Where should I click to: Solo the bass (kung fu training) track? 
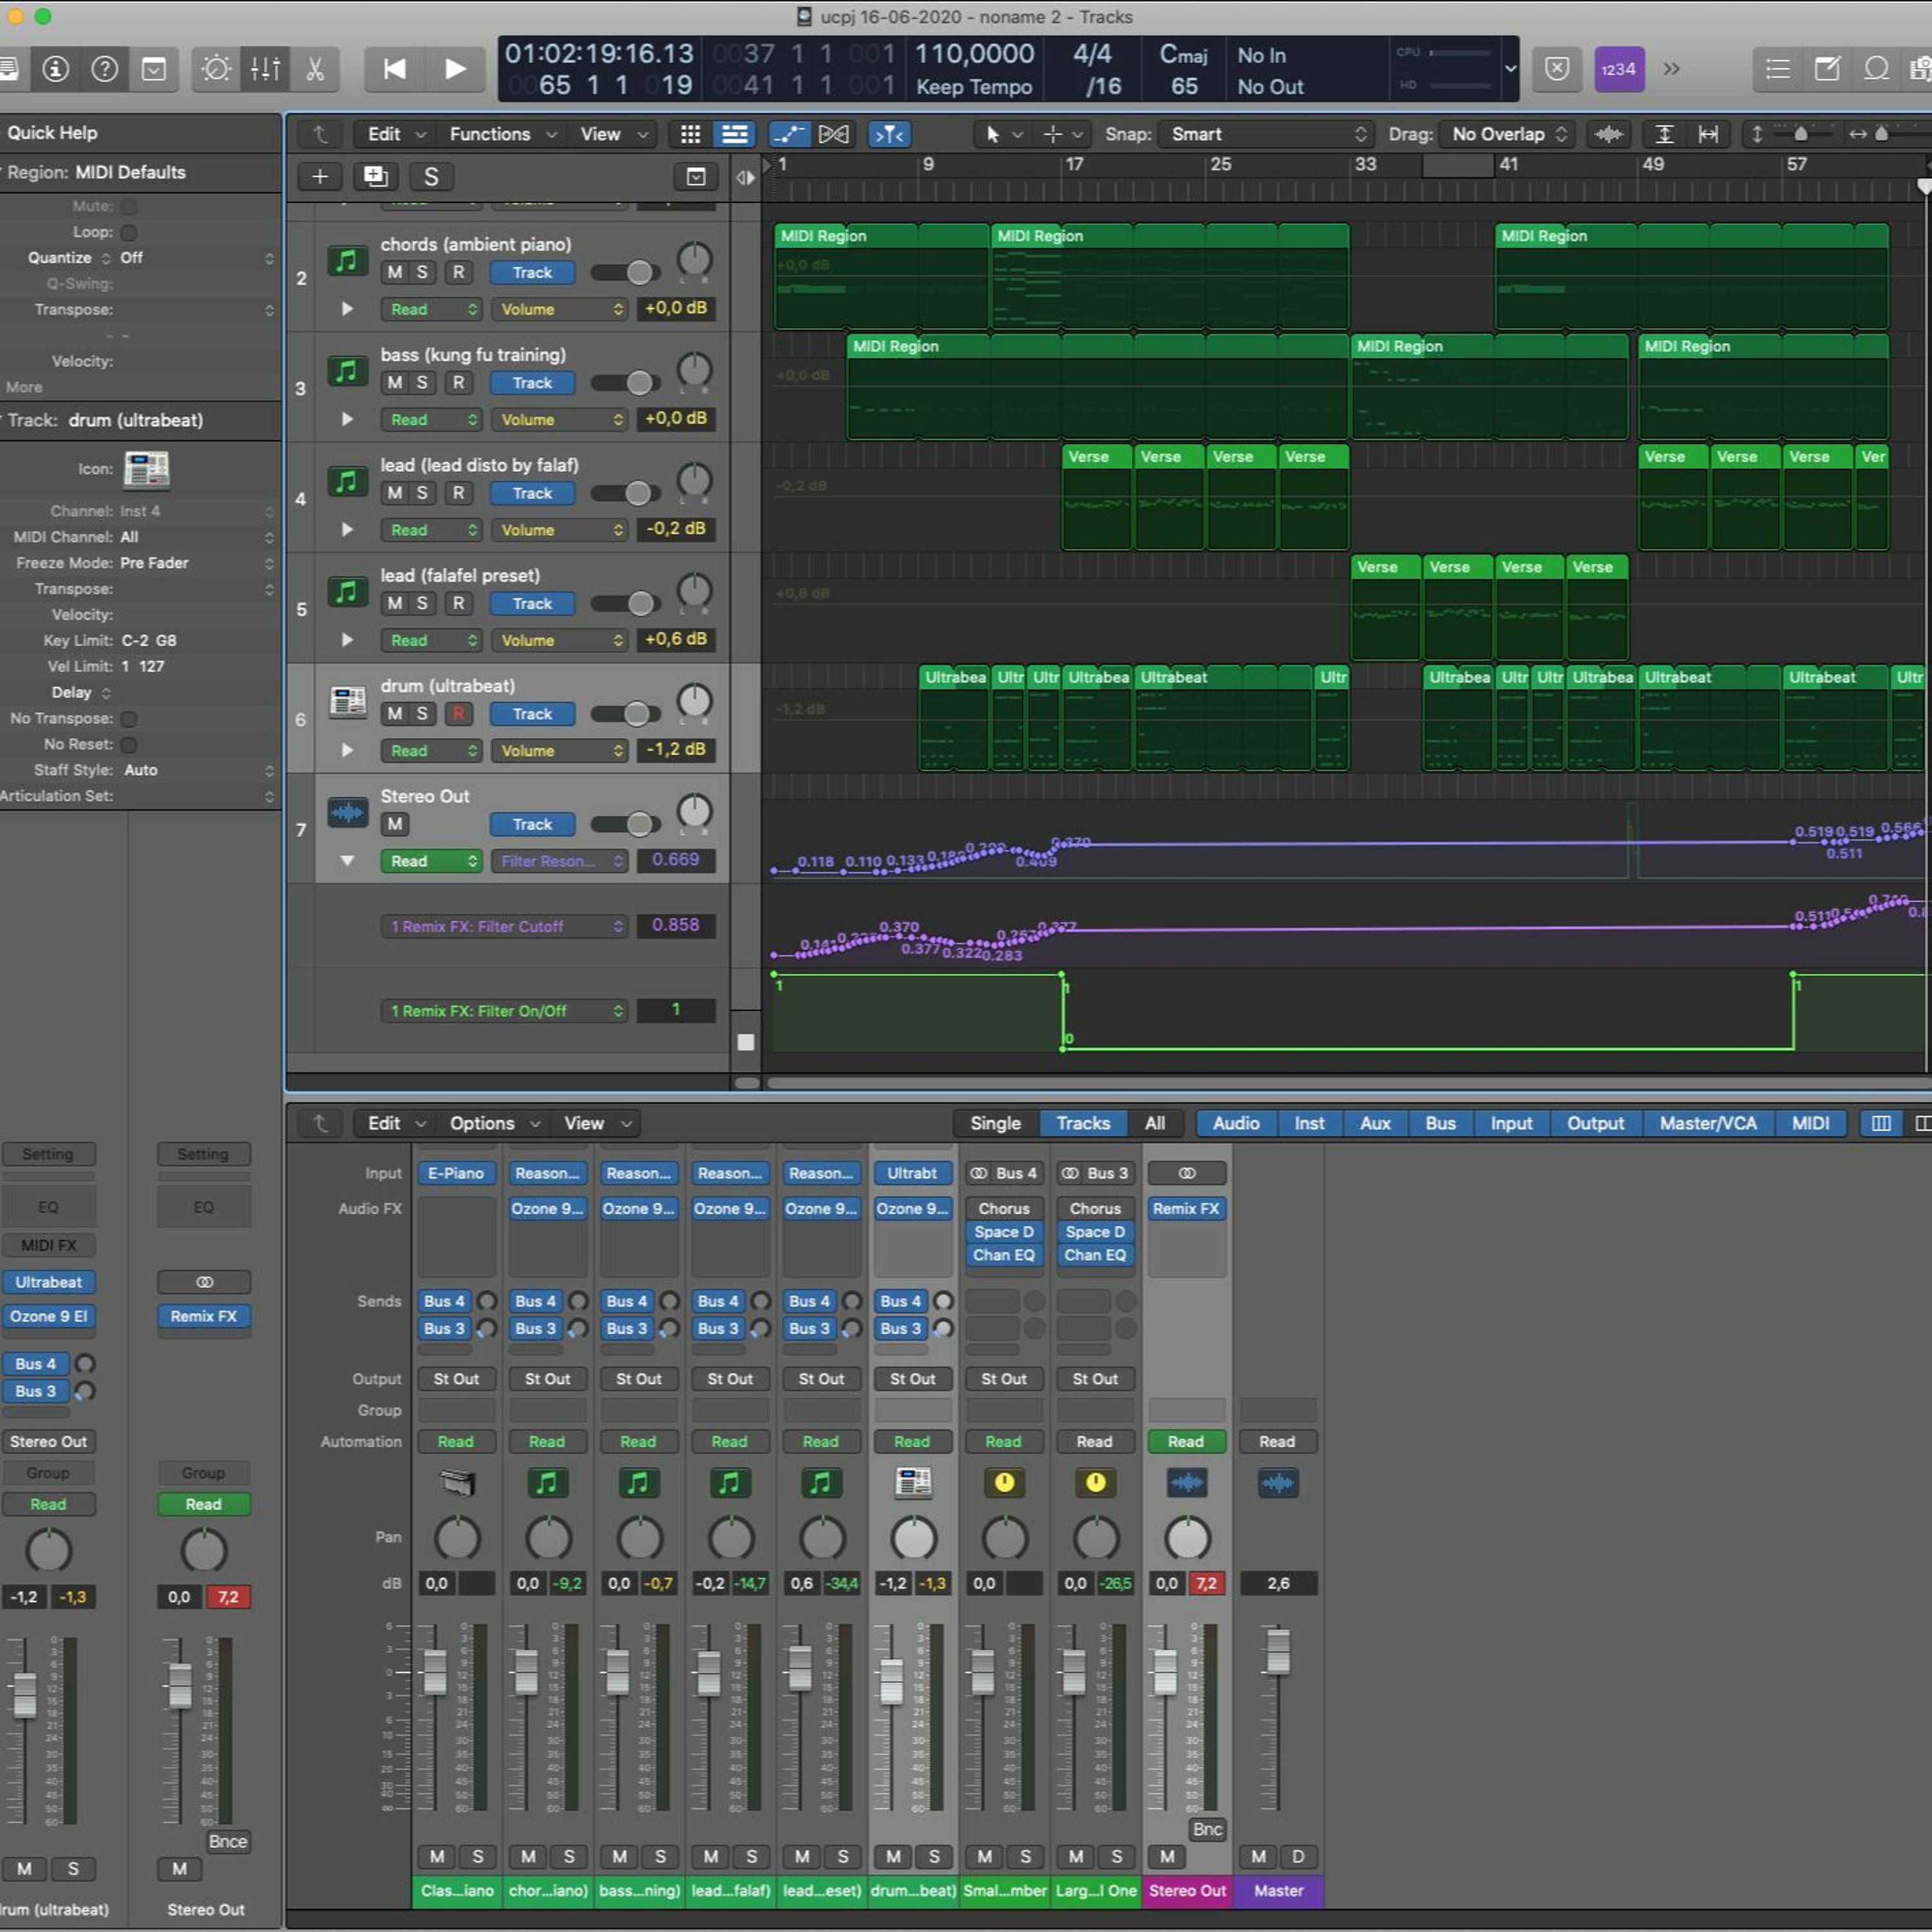click(x=422, y=383)
